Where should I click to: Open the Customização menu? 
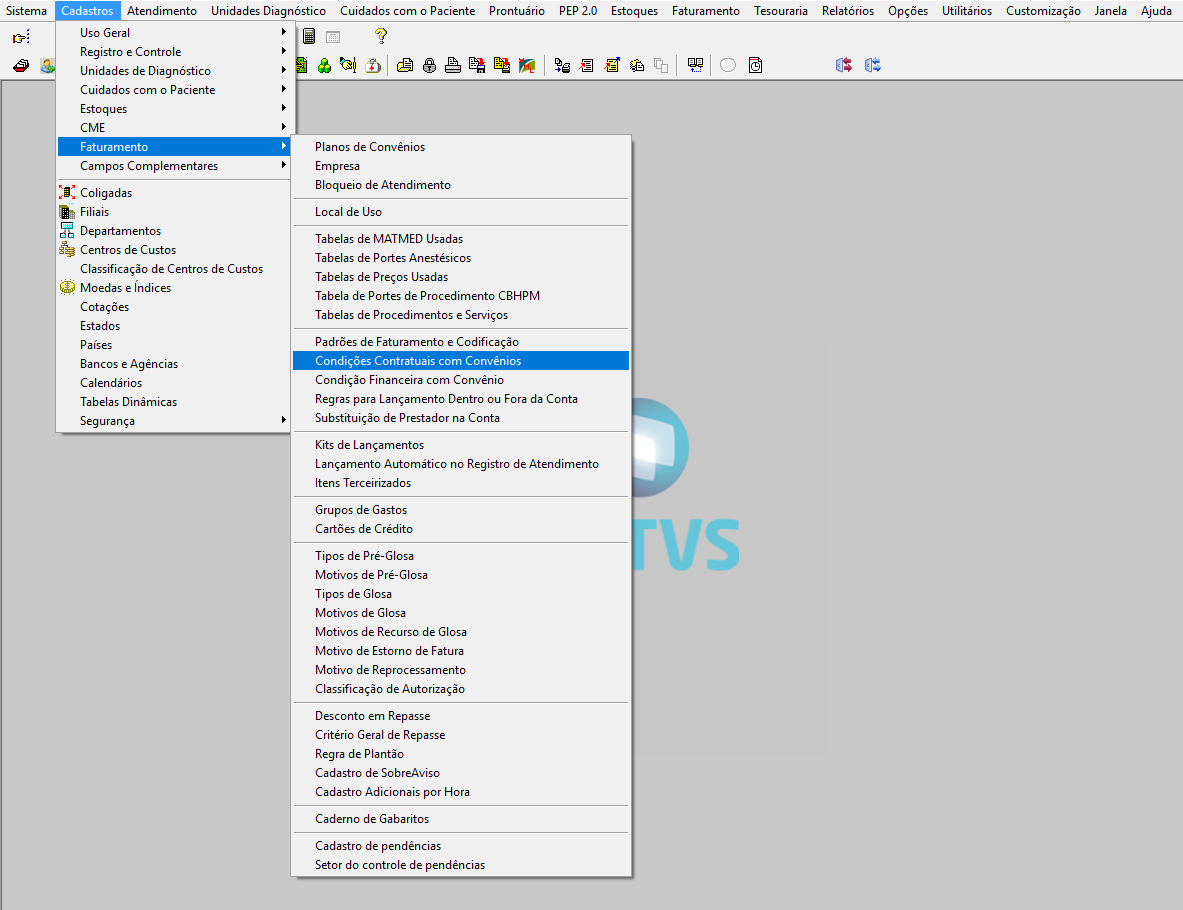(x=1043, y=11)
